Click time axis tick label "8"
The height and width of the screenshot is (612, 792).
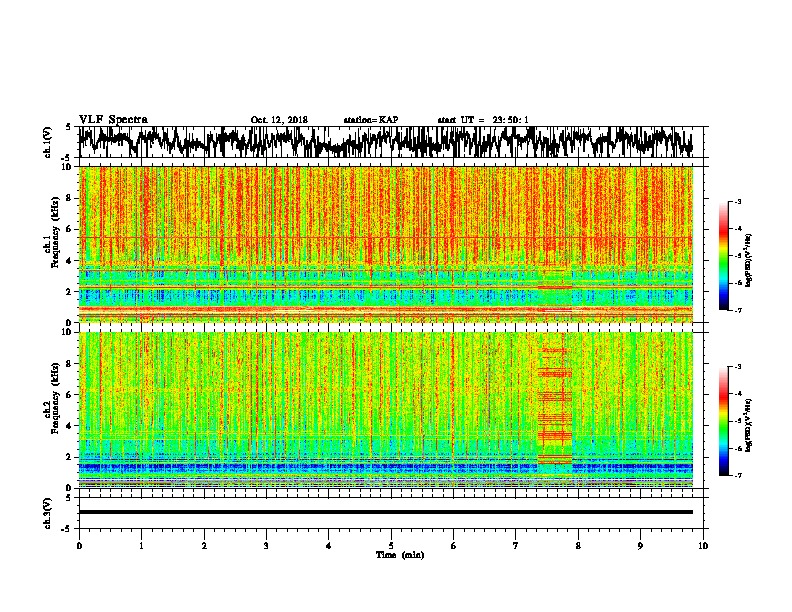tap(578, 546)
